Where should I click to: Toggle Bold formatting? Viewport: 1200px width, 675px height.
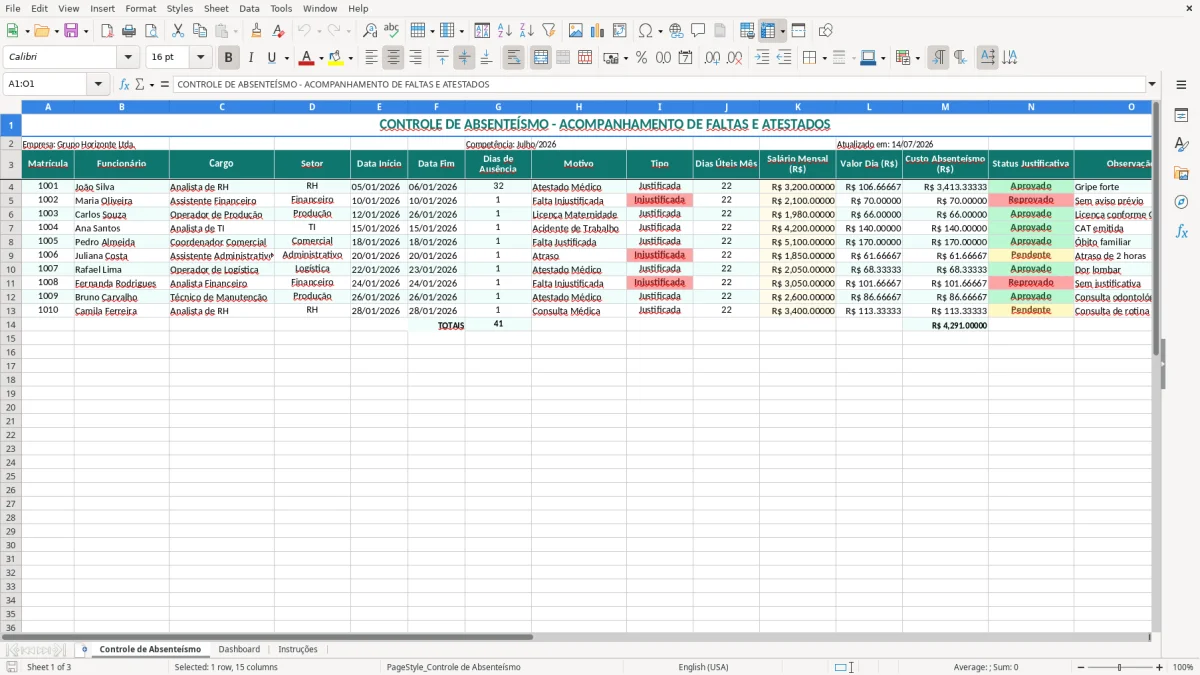click(x=229, y=58)
